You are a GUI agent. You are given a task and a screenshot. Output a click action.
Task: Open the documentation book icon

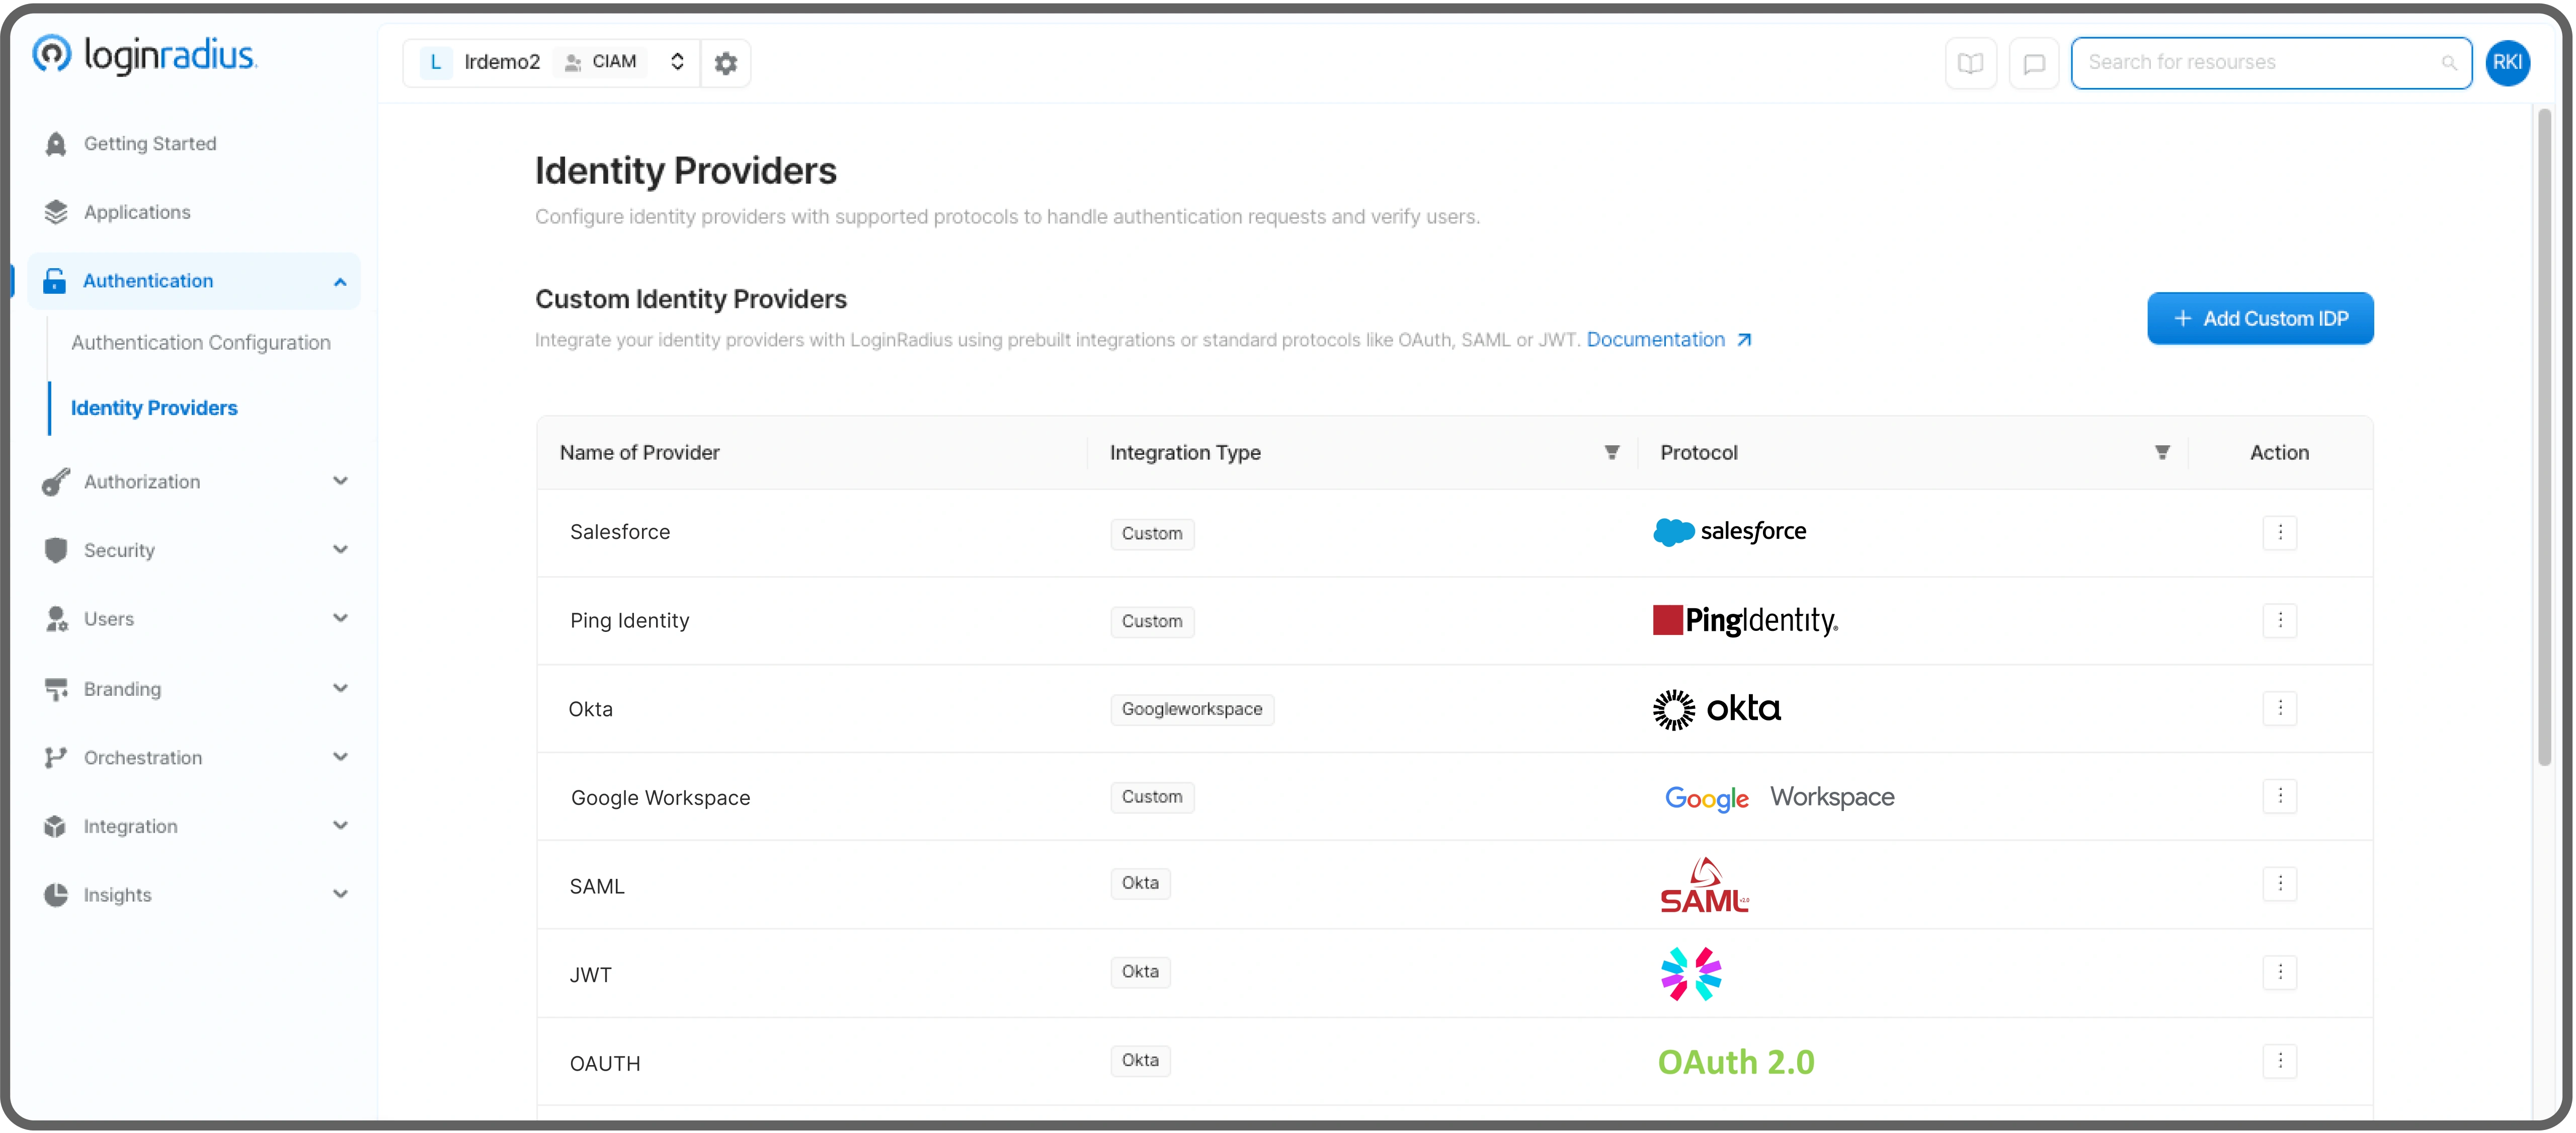(x=1970, y=62)
